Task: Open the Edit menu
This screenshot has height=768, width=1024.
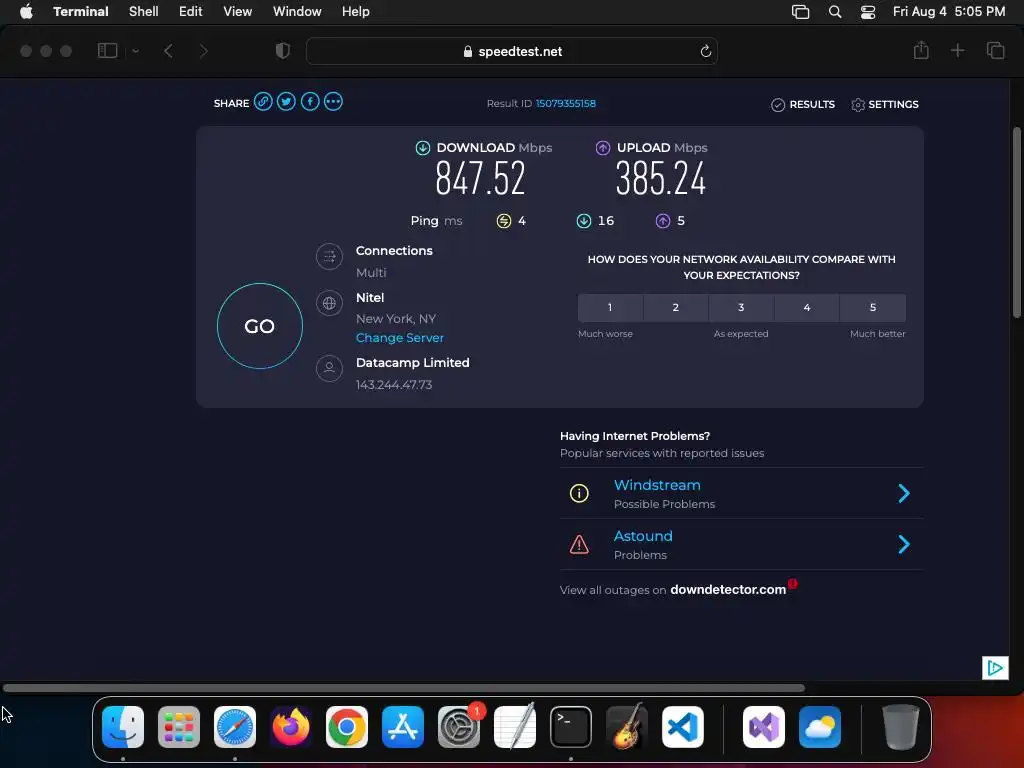Action: pyautogui.click(x=191, y=11)
